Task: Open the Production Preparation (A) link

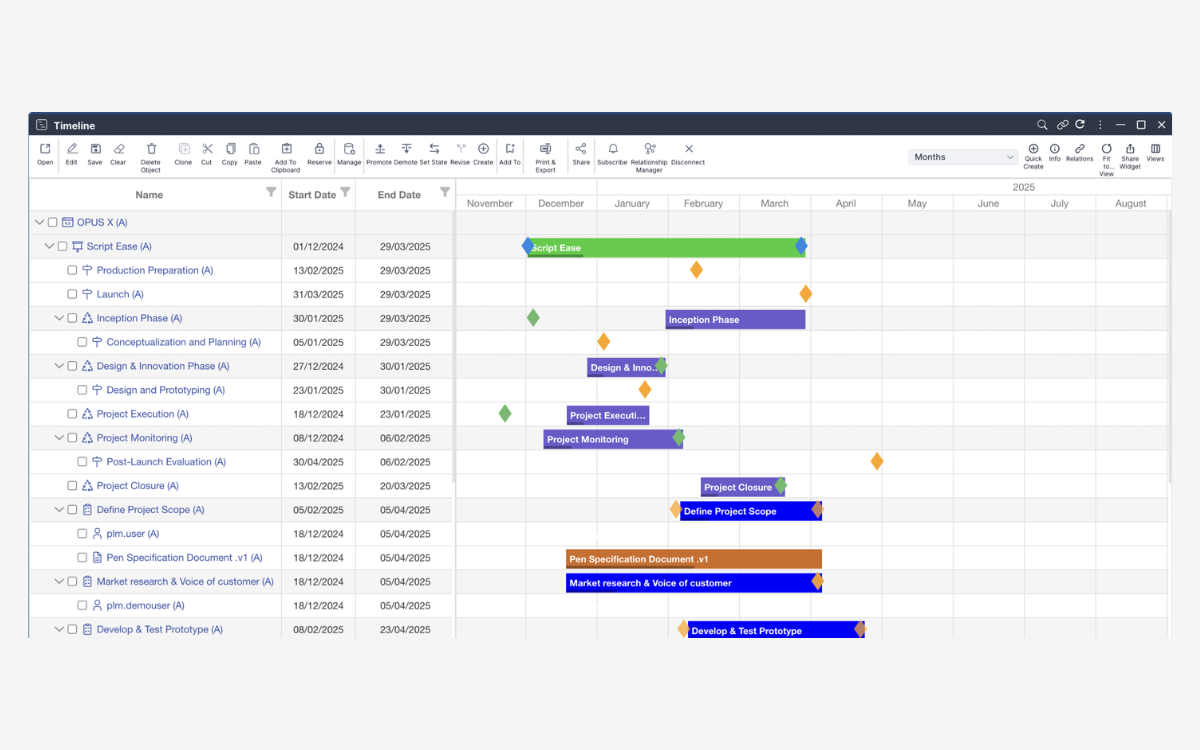Action: coord(154,271)
